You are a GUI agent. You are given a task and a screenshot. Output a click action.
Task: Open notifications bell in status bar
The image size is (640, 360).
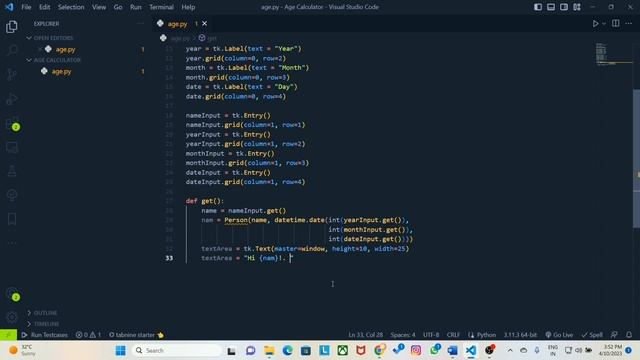click(629, 335)
